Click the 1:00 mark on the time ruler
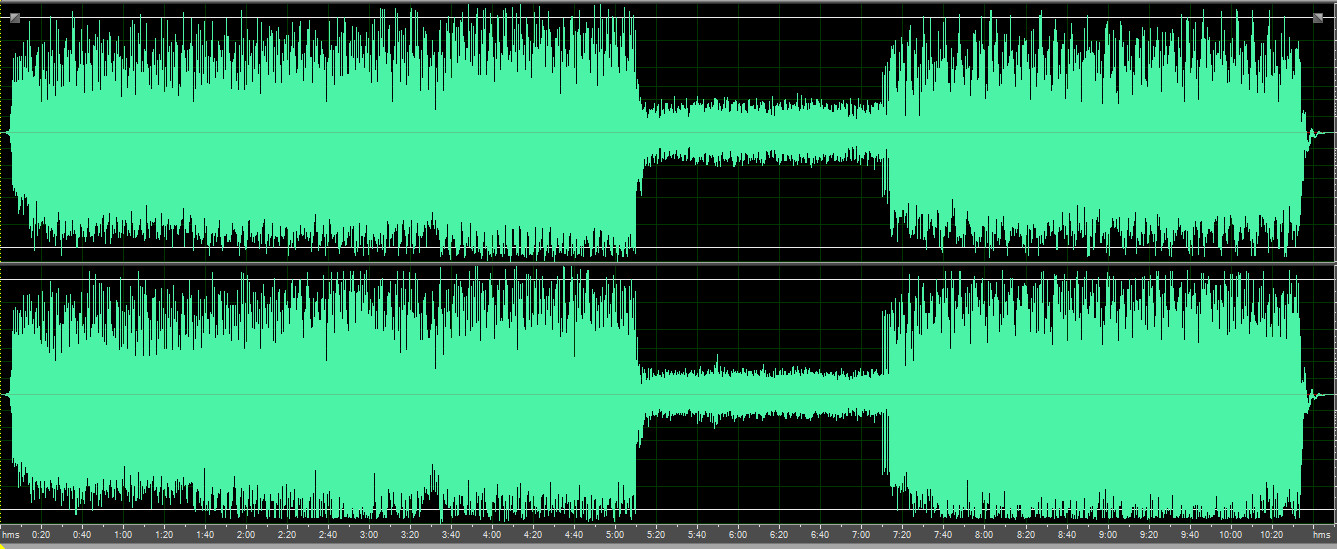This screenshot has height=549, width=1337. coord(123,535)
